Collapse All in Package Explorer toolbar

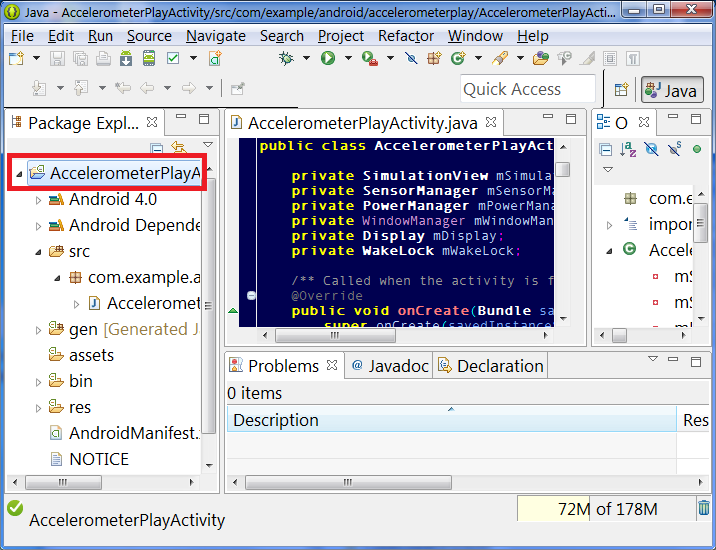coord(156,149)
